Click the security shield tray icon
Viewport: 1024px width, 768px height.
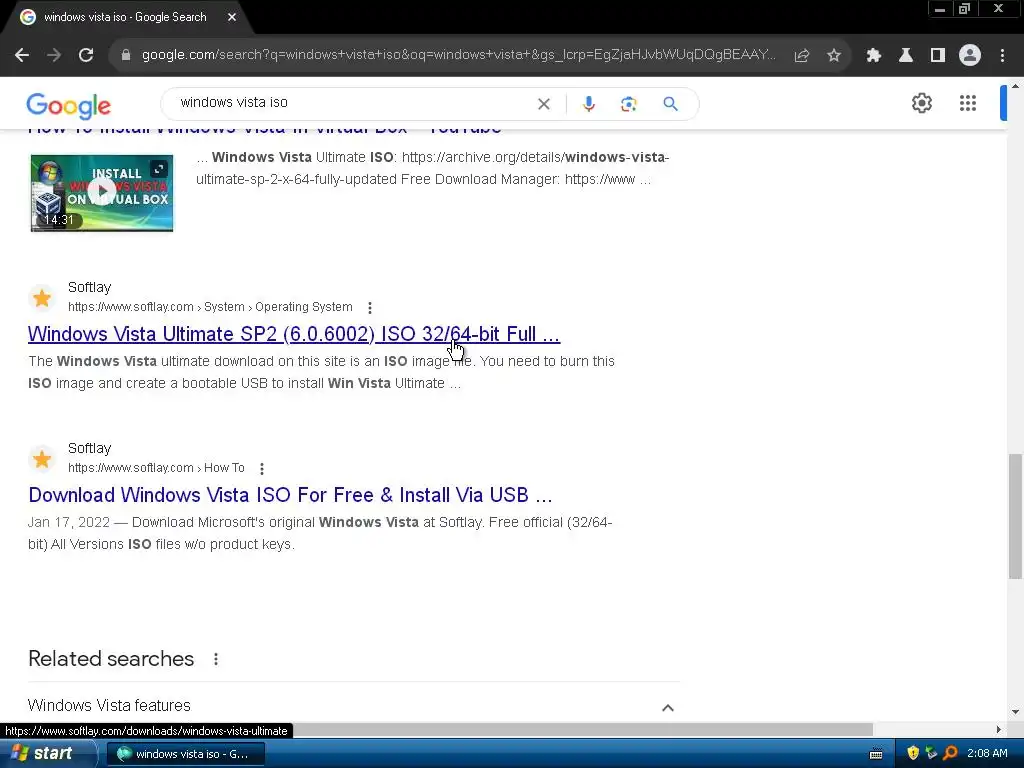pos(913,753)
